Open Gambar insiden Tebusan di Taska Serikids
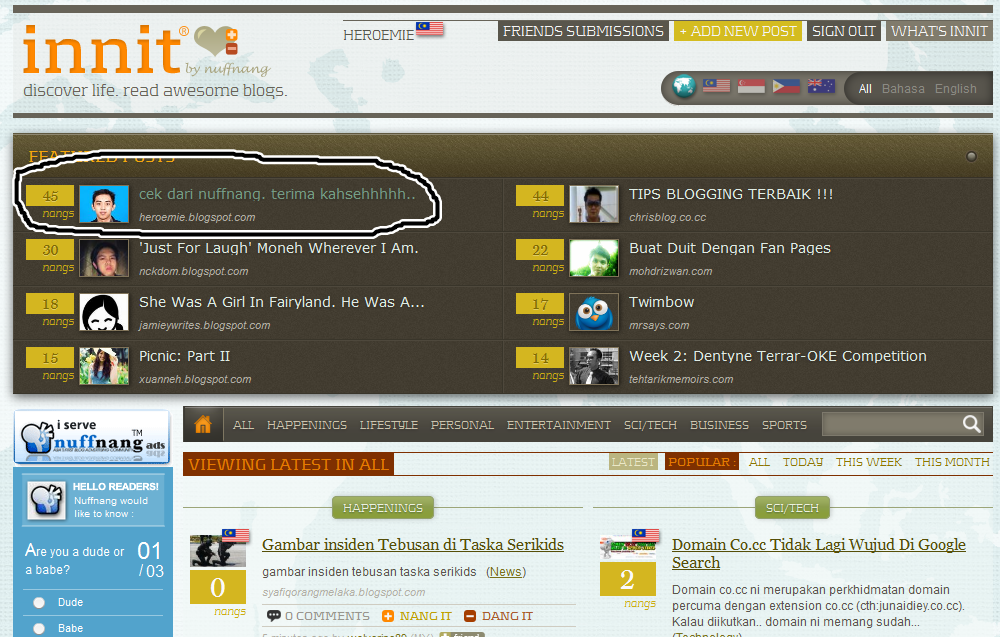The height and width of the screenshot is (637, 1000). click(413, 545)
